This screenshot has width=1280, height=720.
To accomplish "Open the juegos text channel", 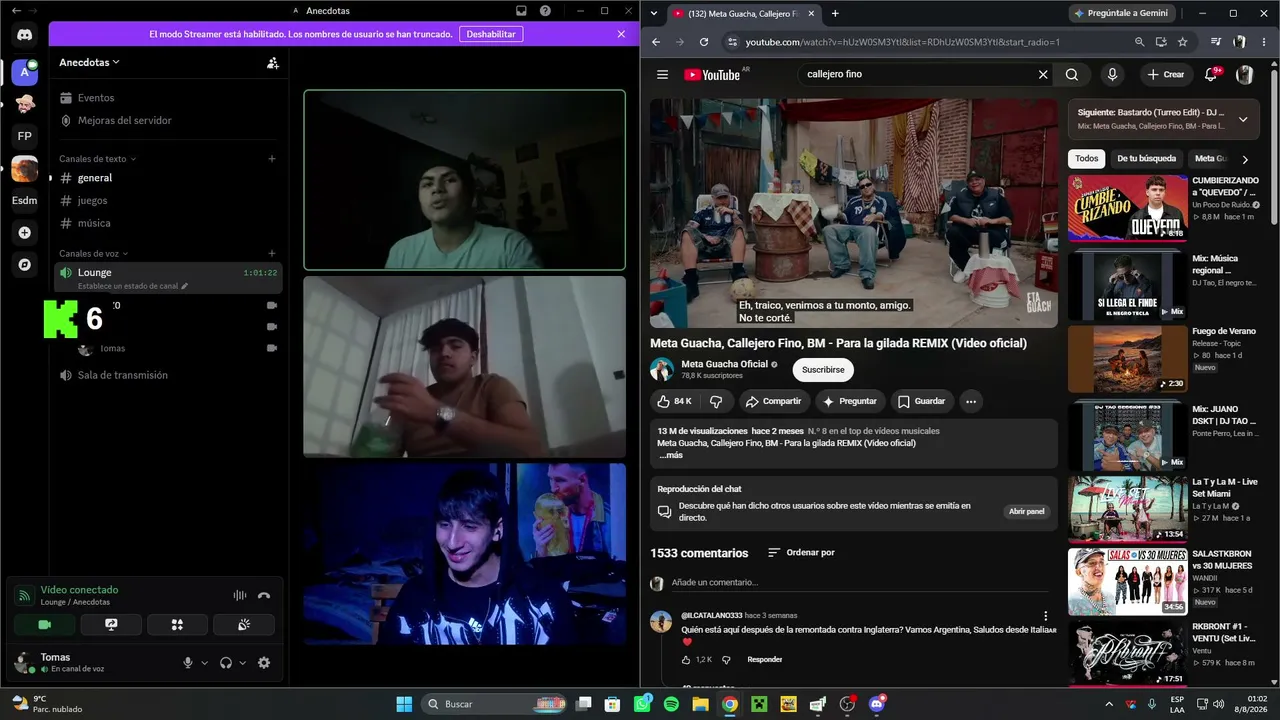I will tap(166, 200).
